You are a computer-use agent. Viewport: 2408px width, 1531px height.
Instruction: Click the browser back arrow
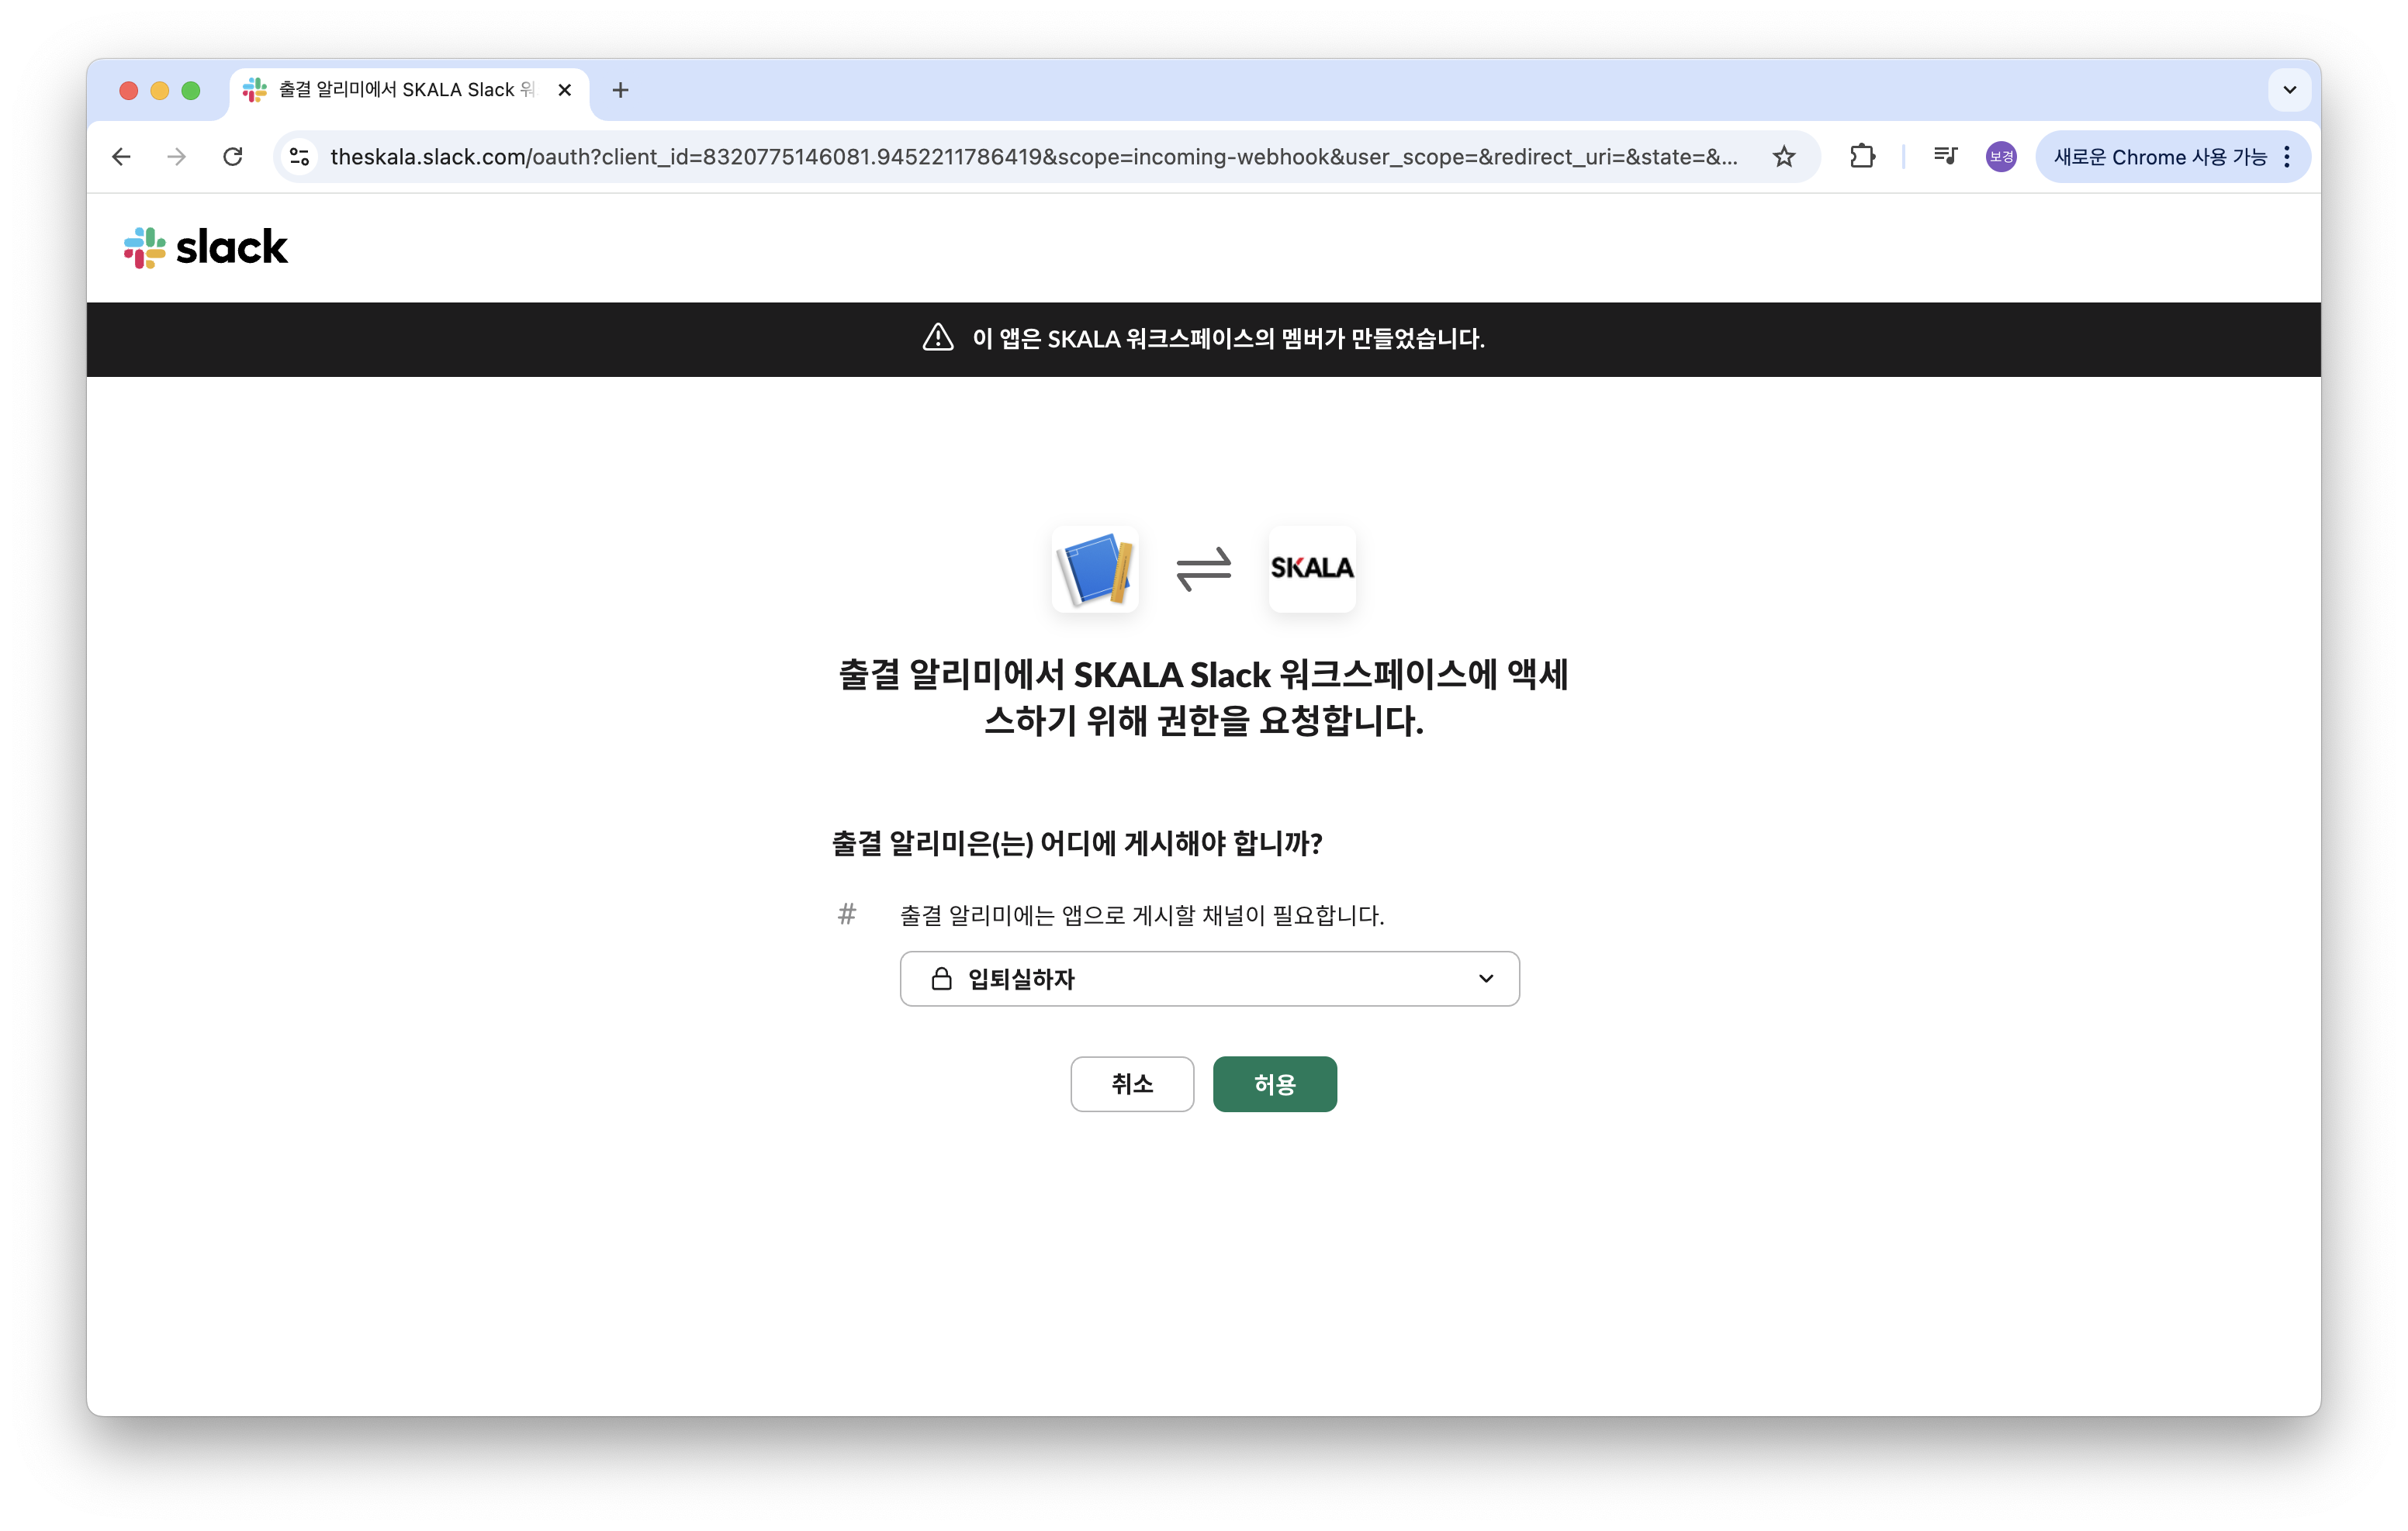(x=121, y=157)
